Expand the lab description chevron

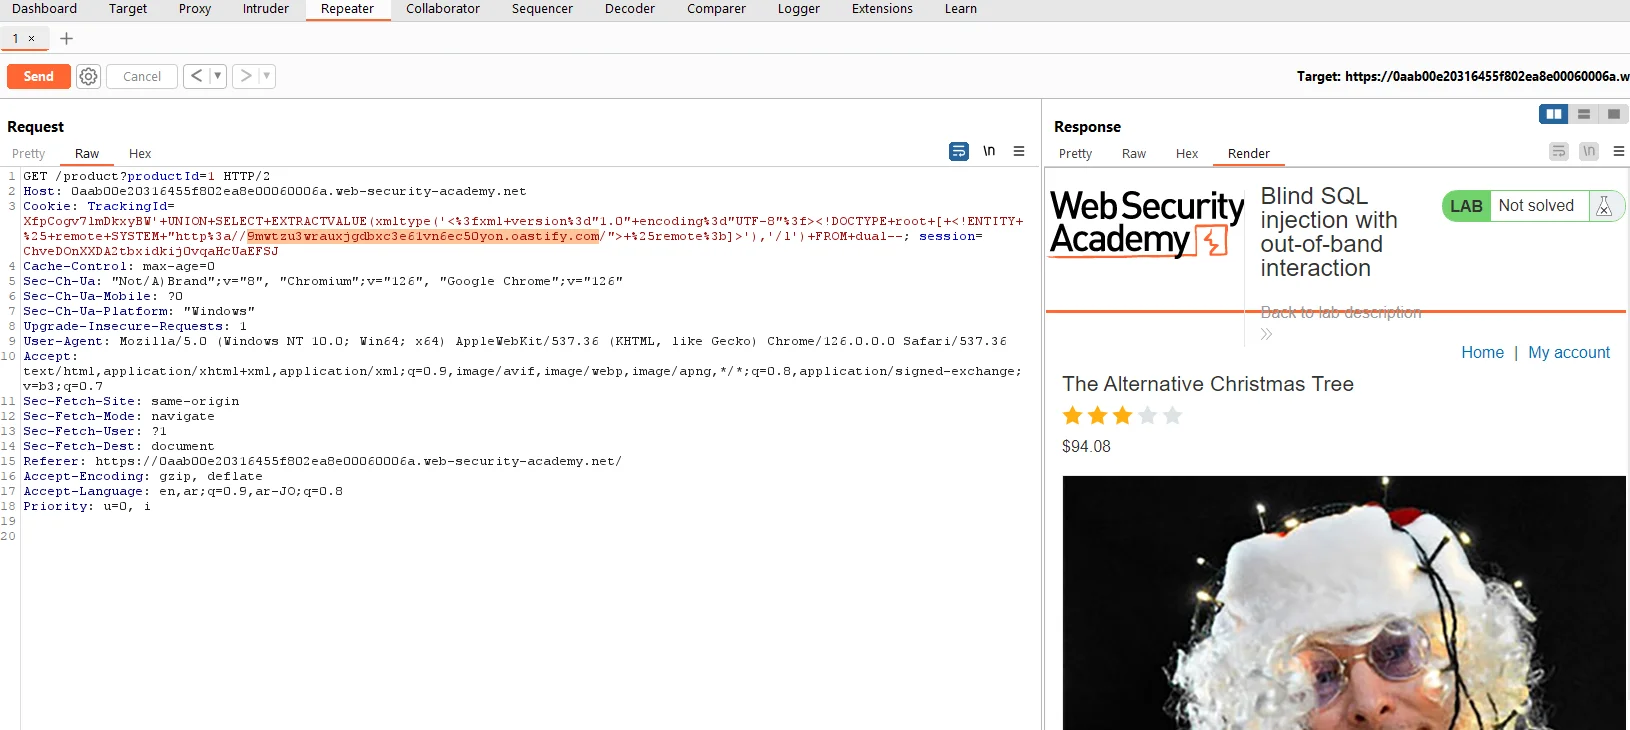click(1266, 334)
